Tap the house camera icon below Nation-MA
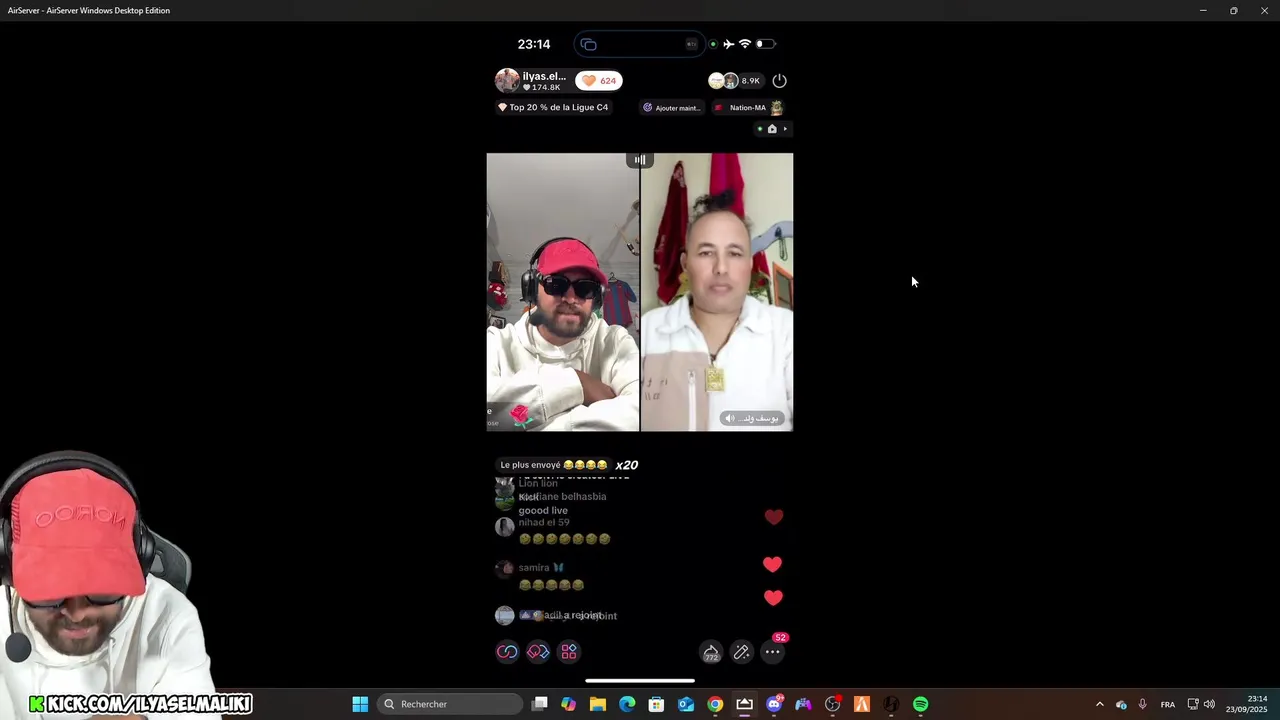This screenshot has width=1280, height=720. tap(772, 129)
